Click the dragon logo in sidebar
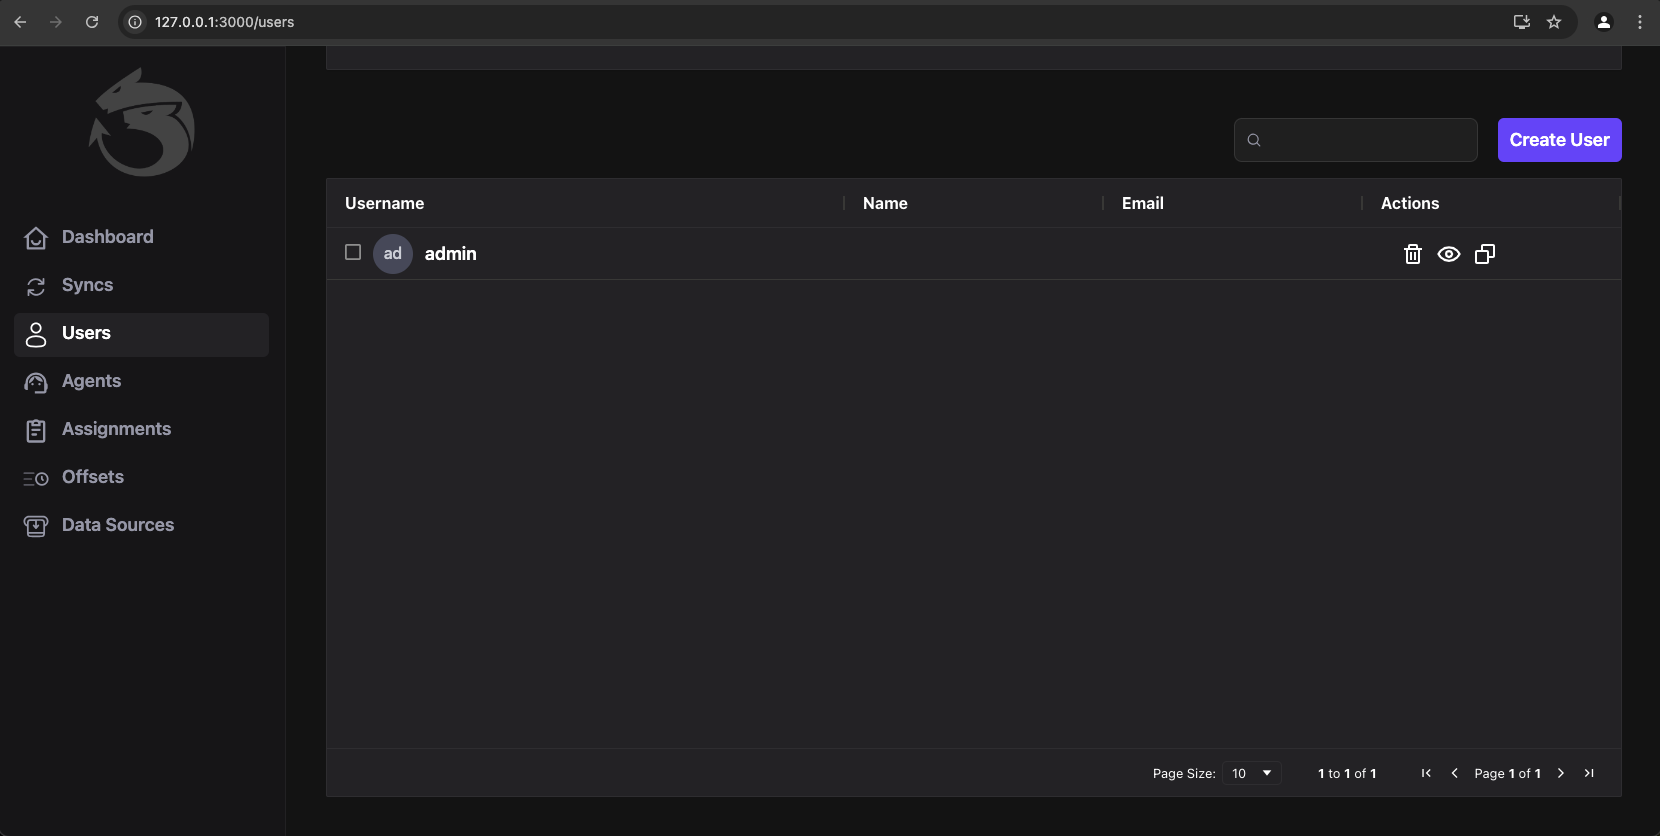Screen dimensions: 1660x836 (x=142, y=123)
